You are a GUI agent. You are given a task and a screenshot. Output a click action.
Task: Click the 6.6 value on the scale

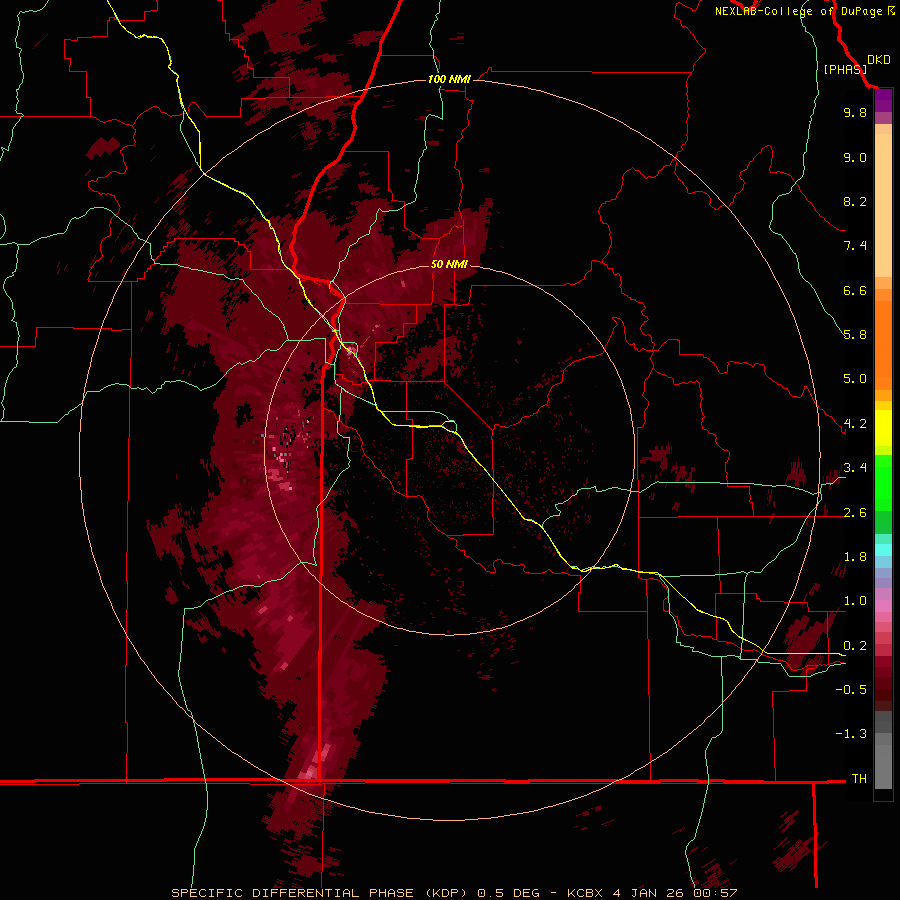point(855,290)
